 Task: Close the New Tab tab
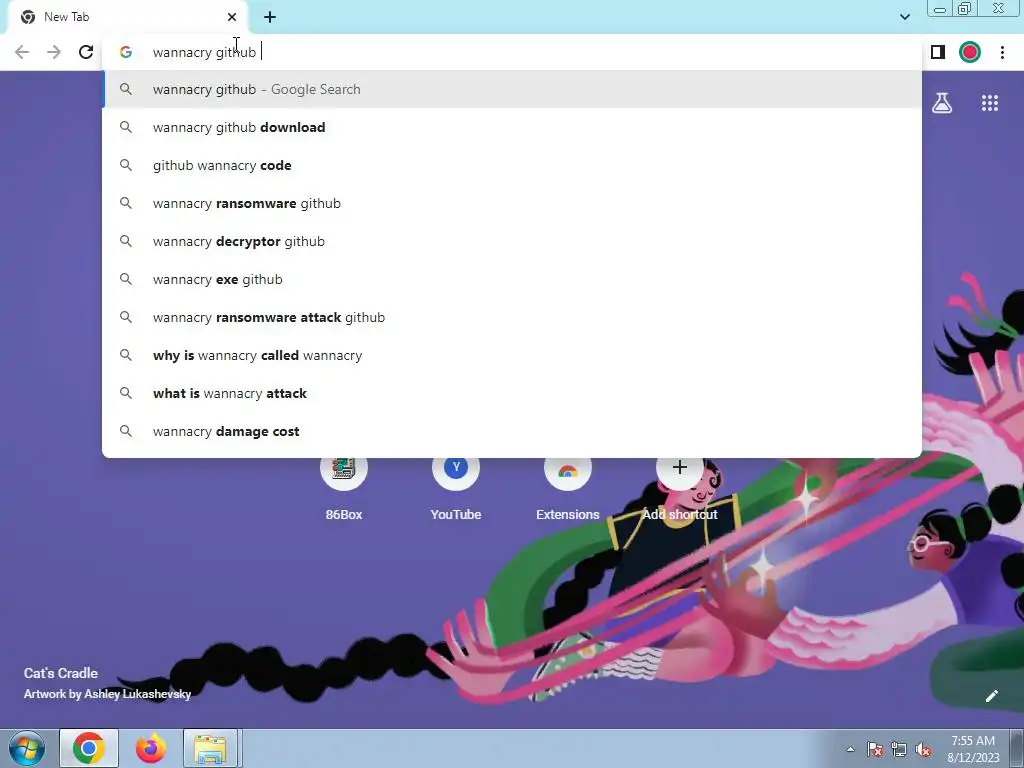tap(232, 17)
